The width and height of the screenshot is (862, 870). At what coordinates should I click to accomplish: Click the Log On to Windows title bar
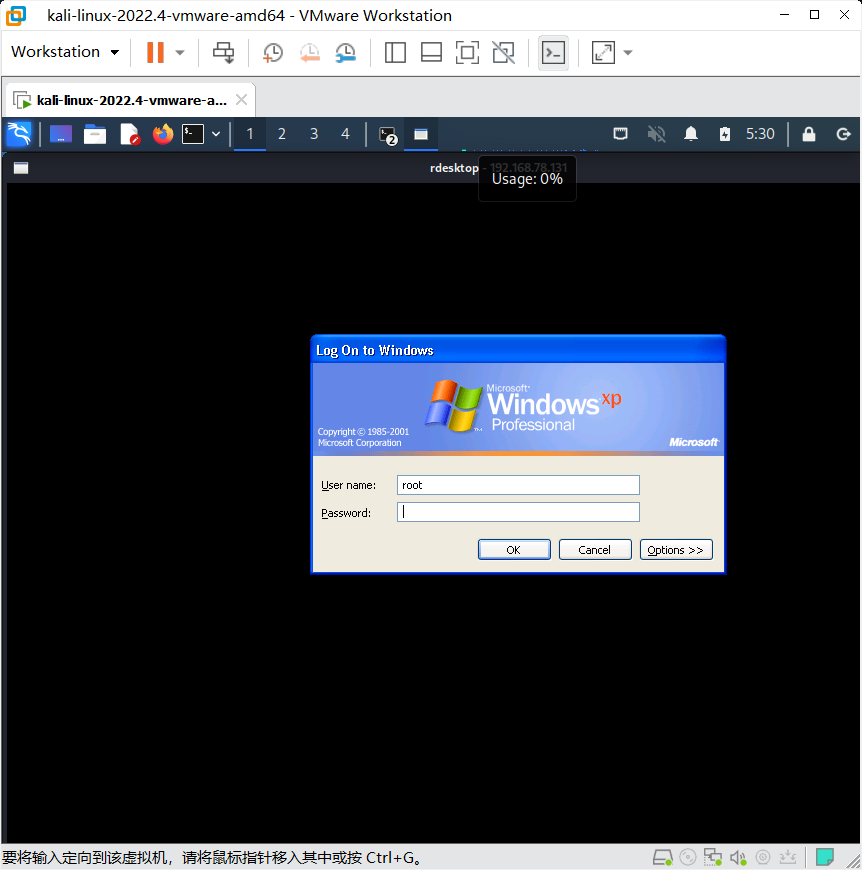click(518, 350)
